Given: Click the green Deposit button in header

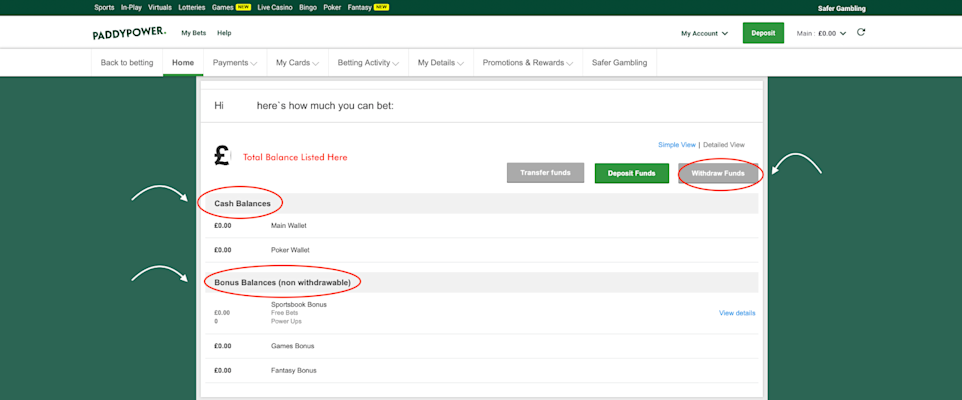Looking at the screenshot, I should (x=763, y=33).
